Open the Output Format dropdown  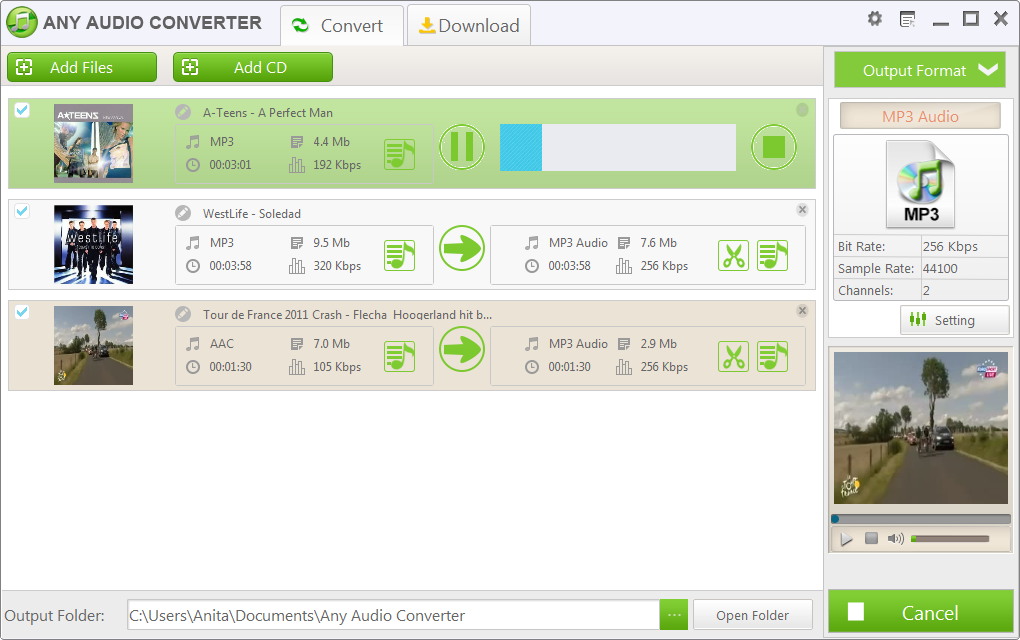[919, 70]
